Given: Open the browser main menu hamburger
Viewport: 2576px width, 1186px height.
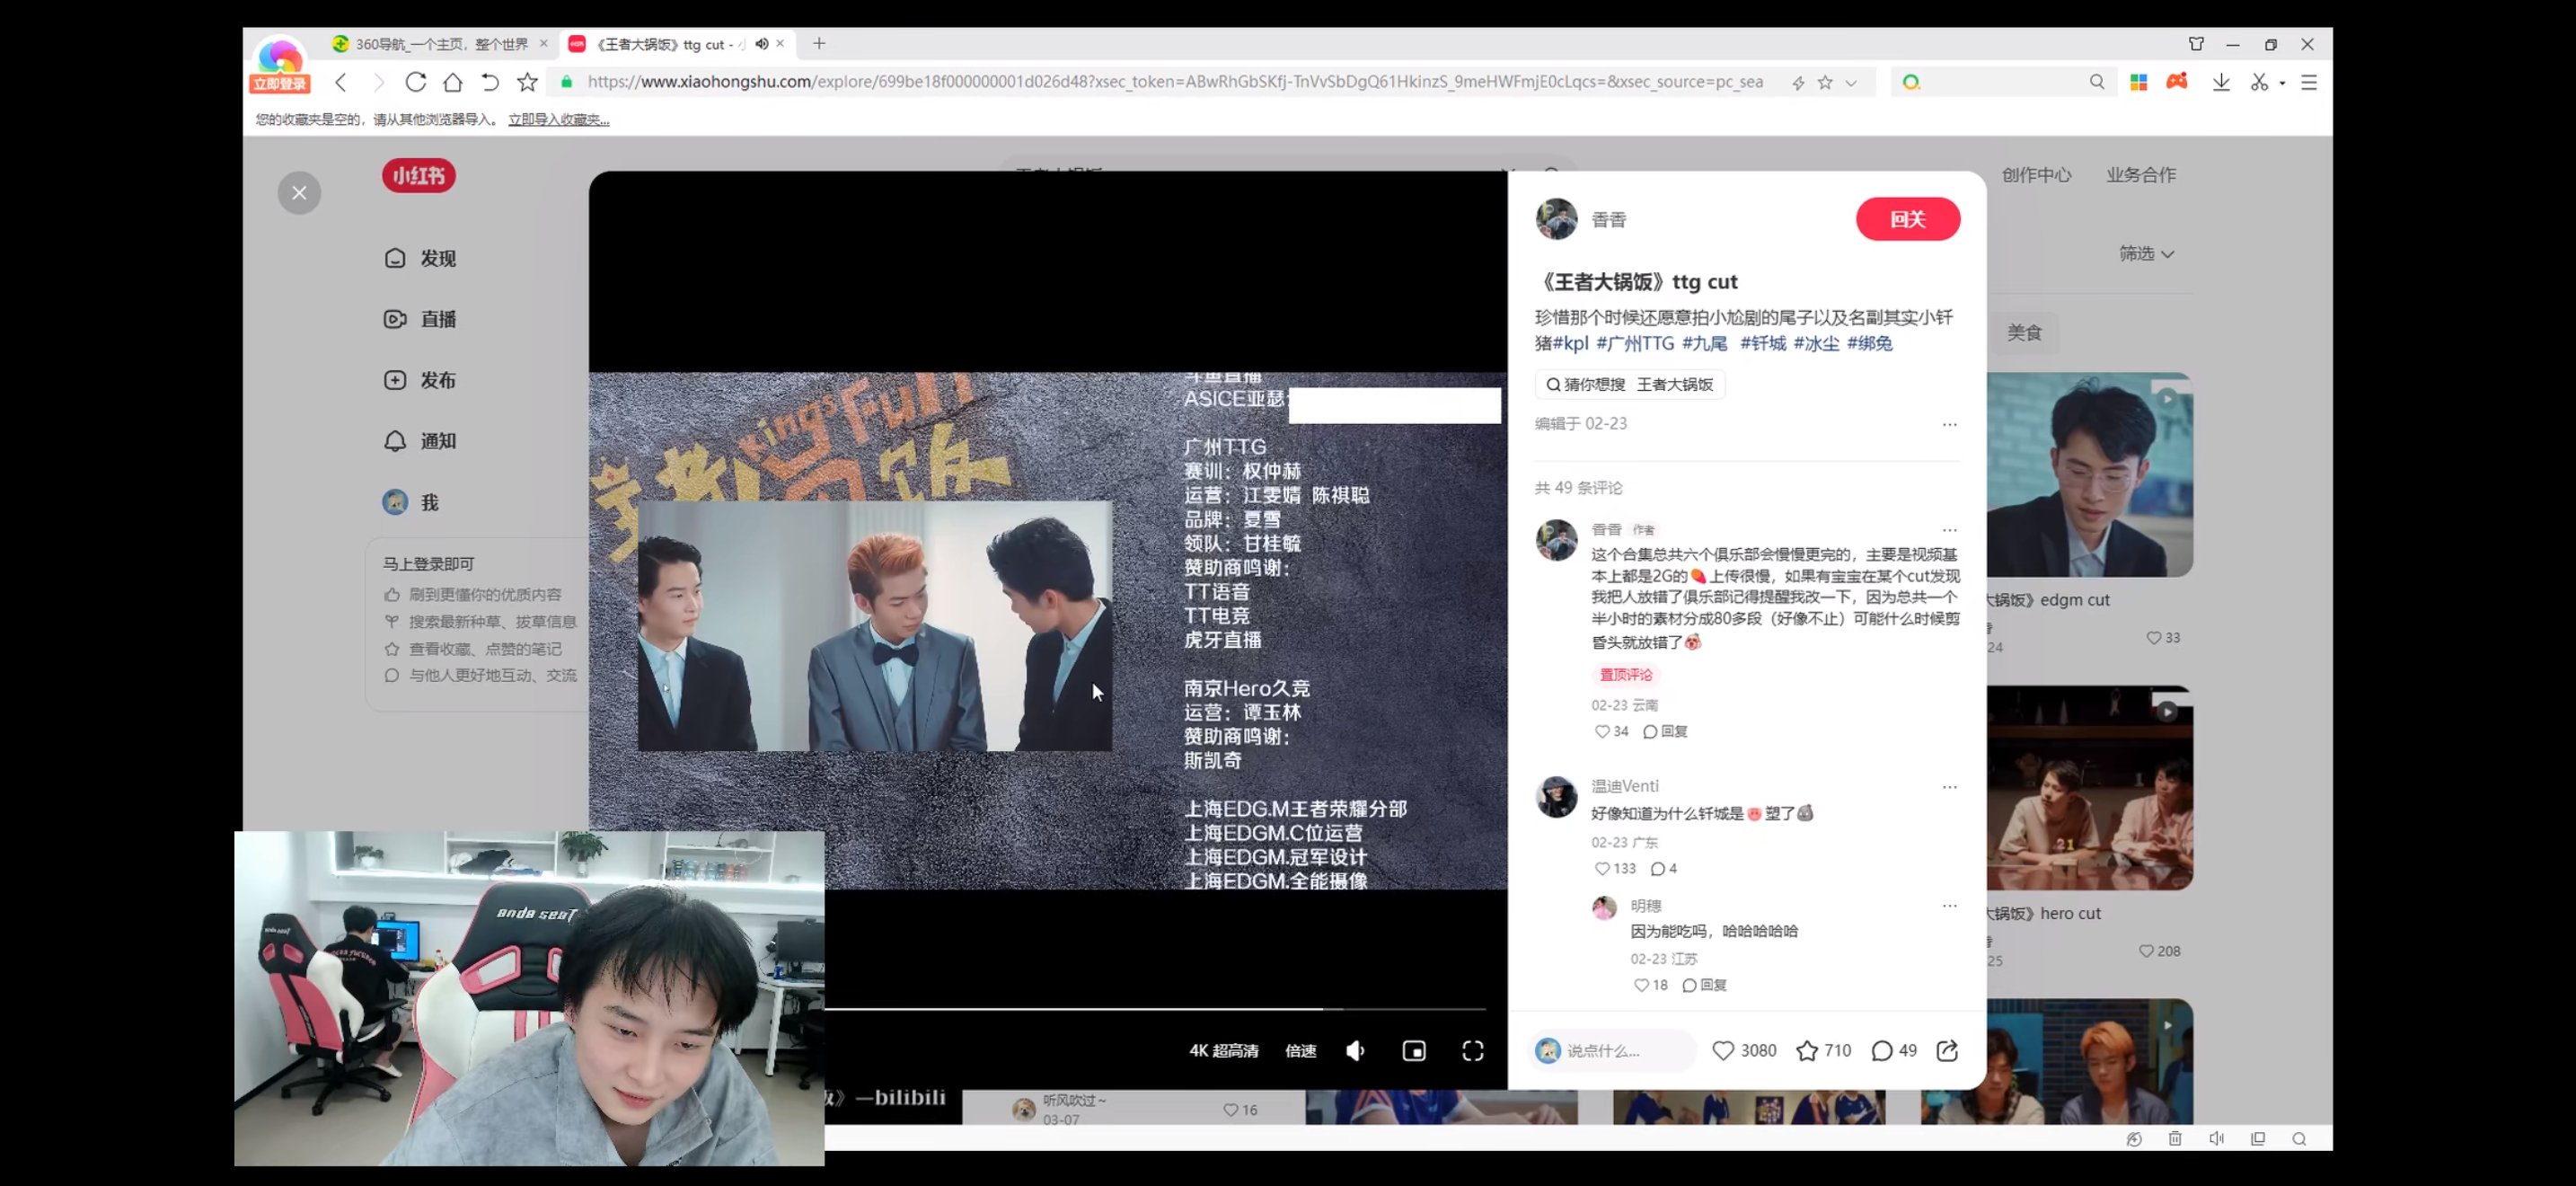Looking at the screenshot, I should (2309, 82).
